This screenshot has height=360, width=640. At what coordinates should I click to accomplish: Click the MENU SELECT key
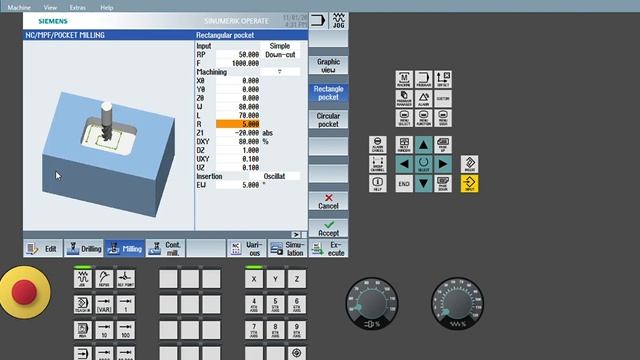(404, 118)
